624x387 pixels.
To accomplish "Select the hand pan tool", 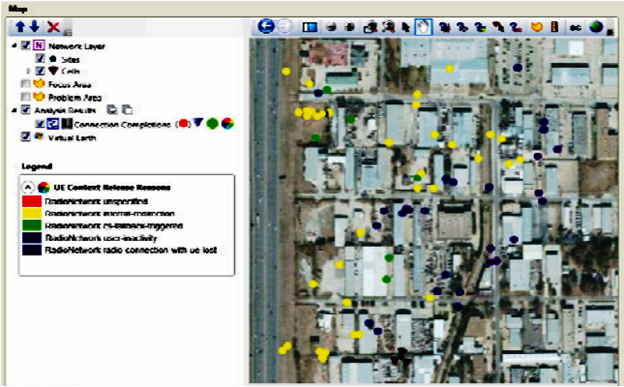I will 423,27.
